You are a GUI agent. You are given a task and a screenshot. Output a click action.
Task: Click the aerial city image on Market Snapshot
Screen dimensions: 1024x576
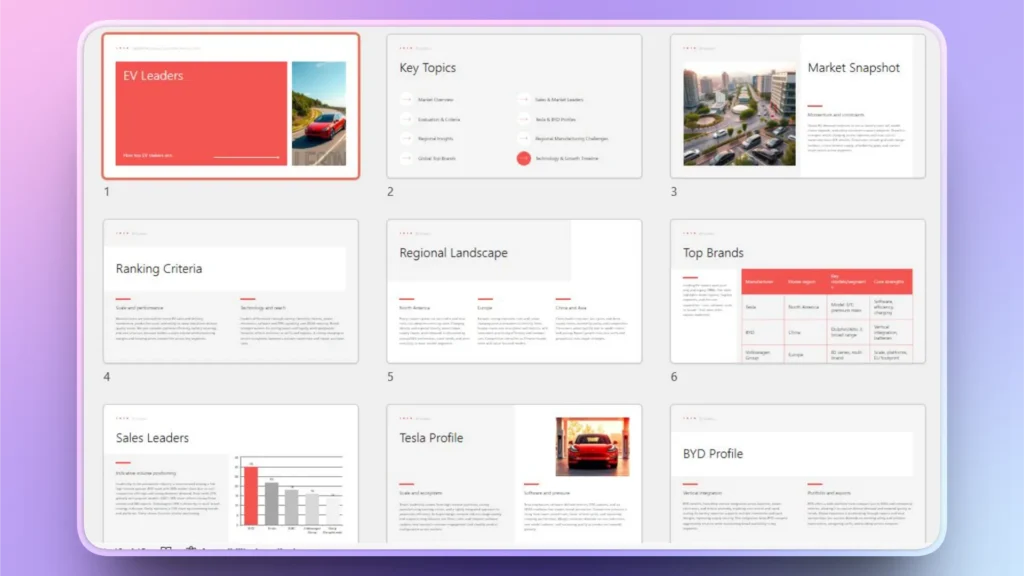[739, 117]
